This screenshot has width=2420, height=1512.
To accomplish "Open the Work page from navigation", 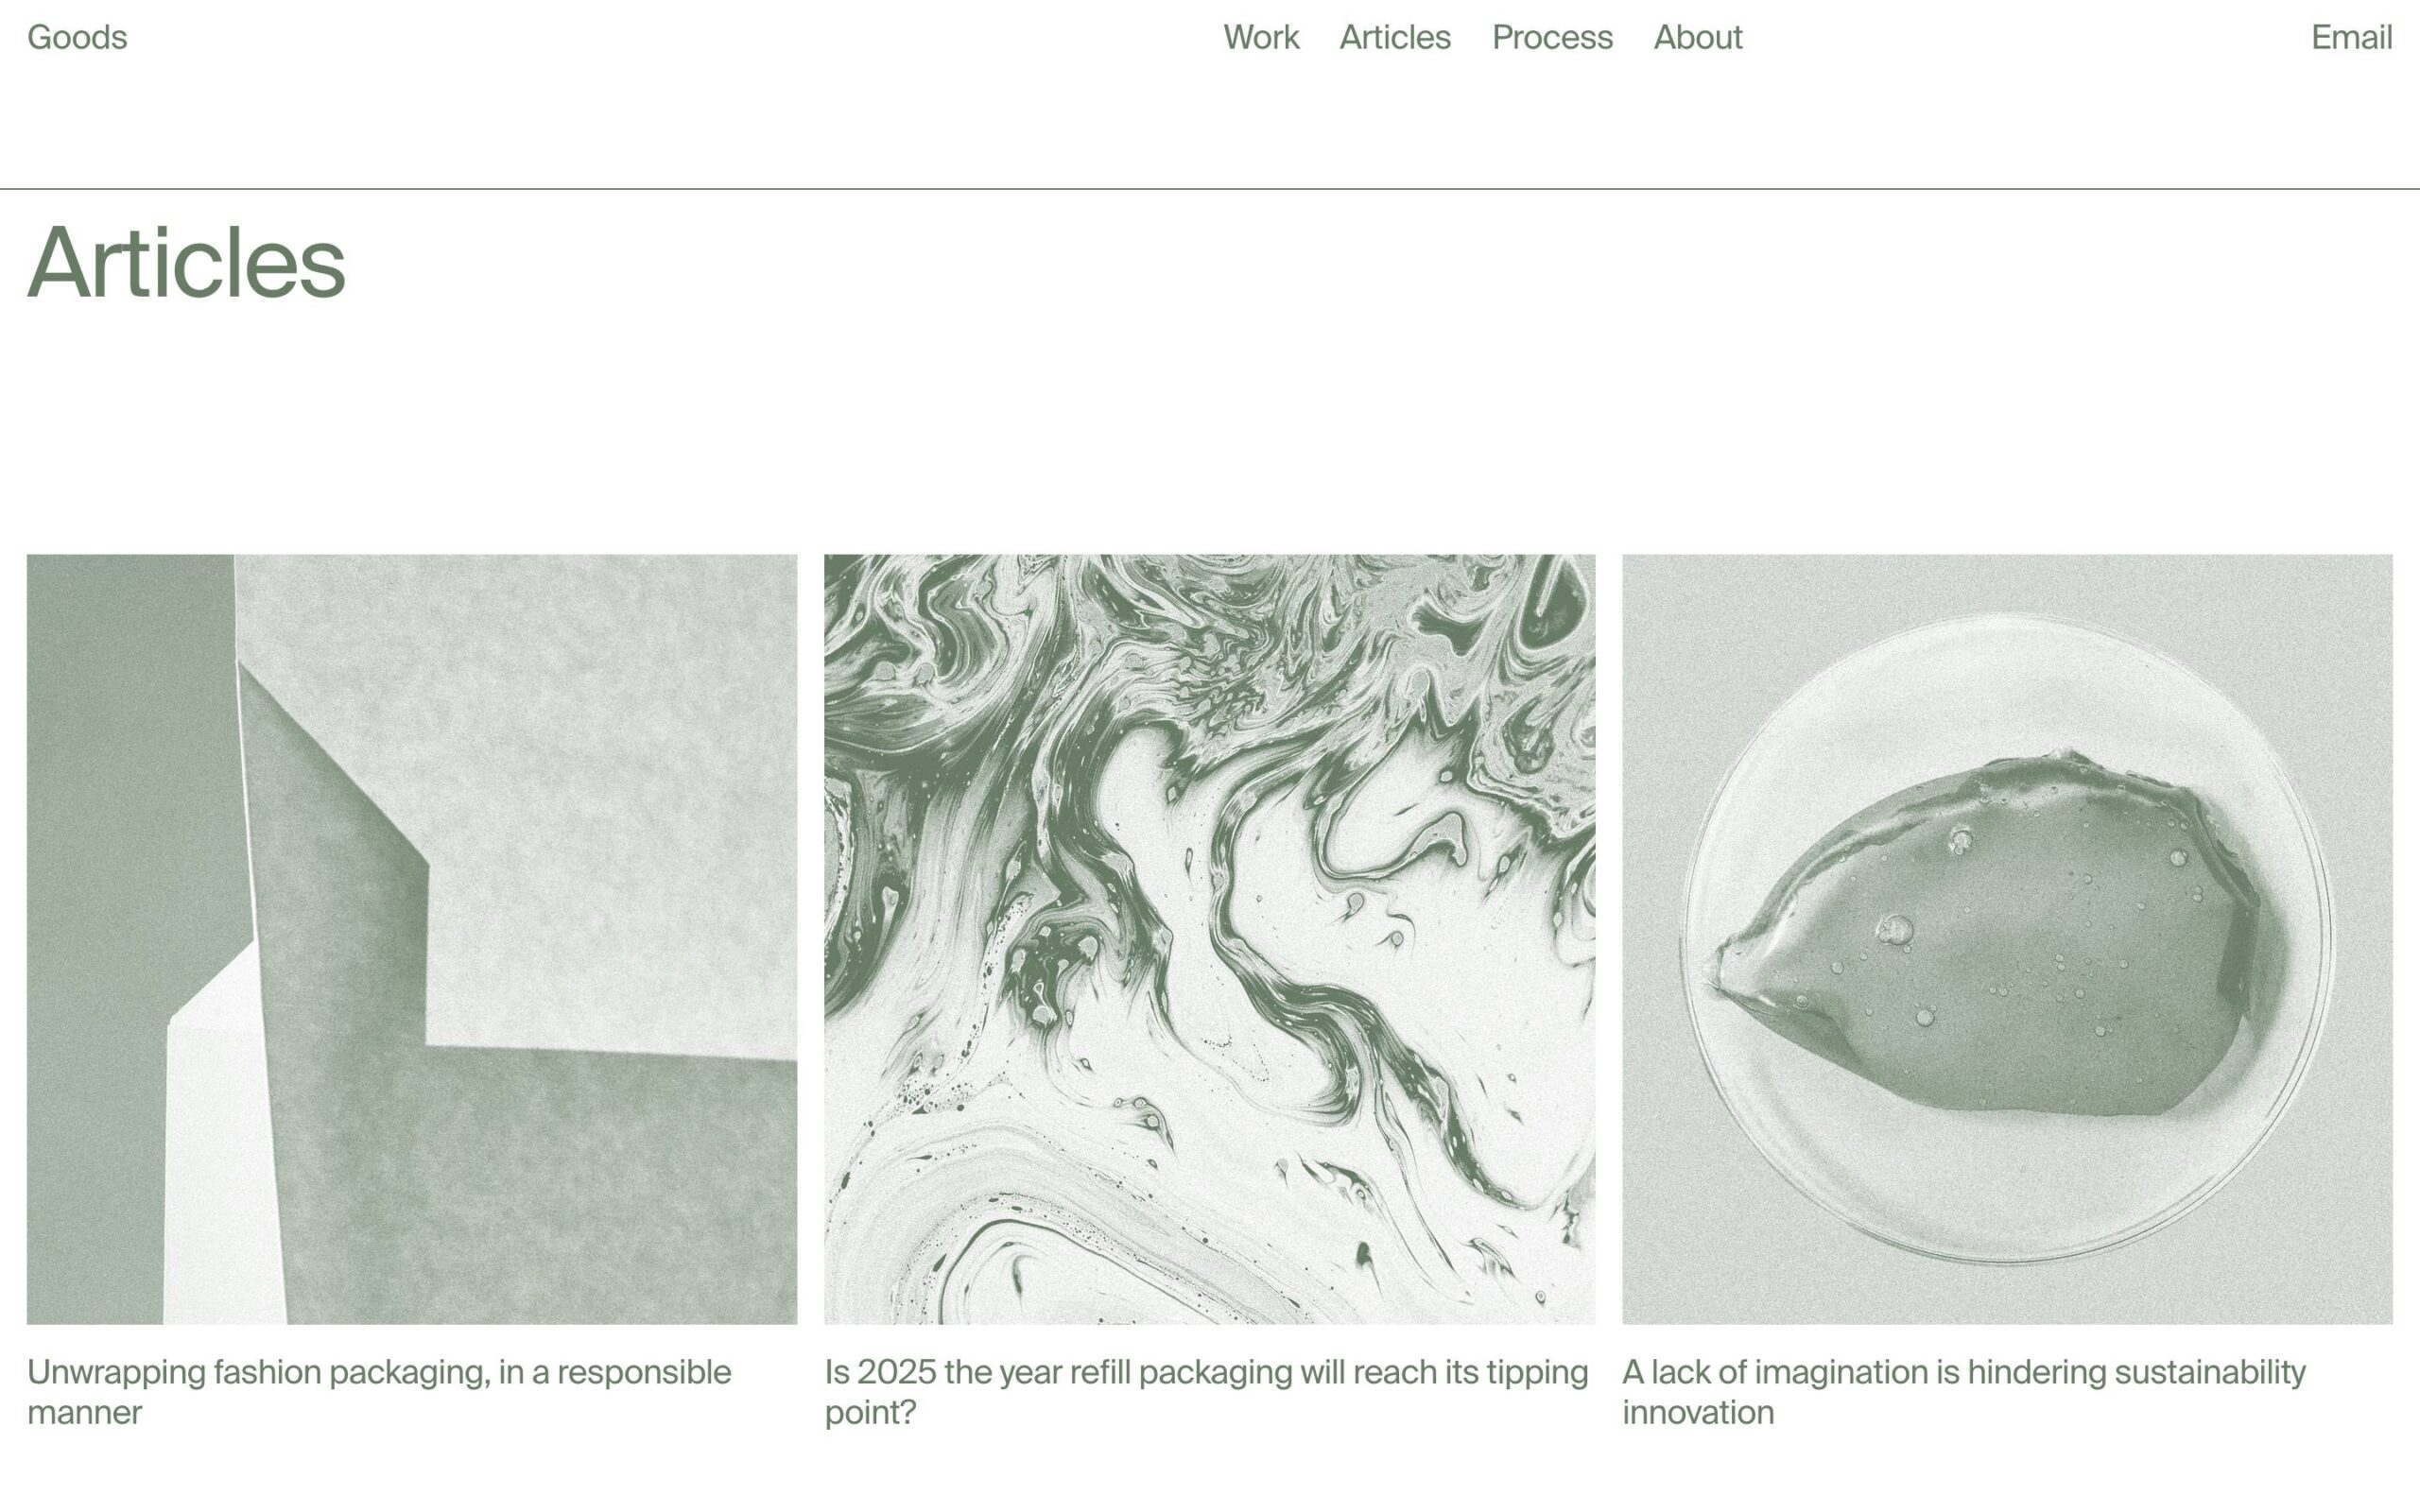I will coord(1261,37).
